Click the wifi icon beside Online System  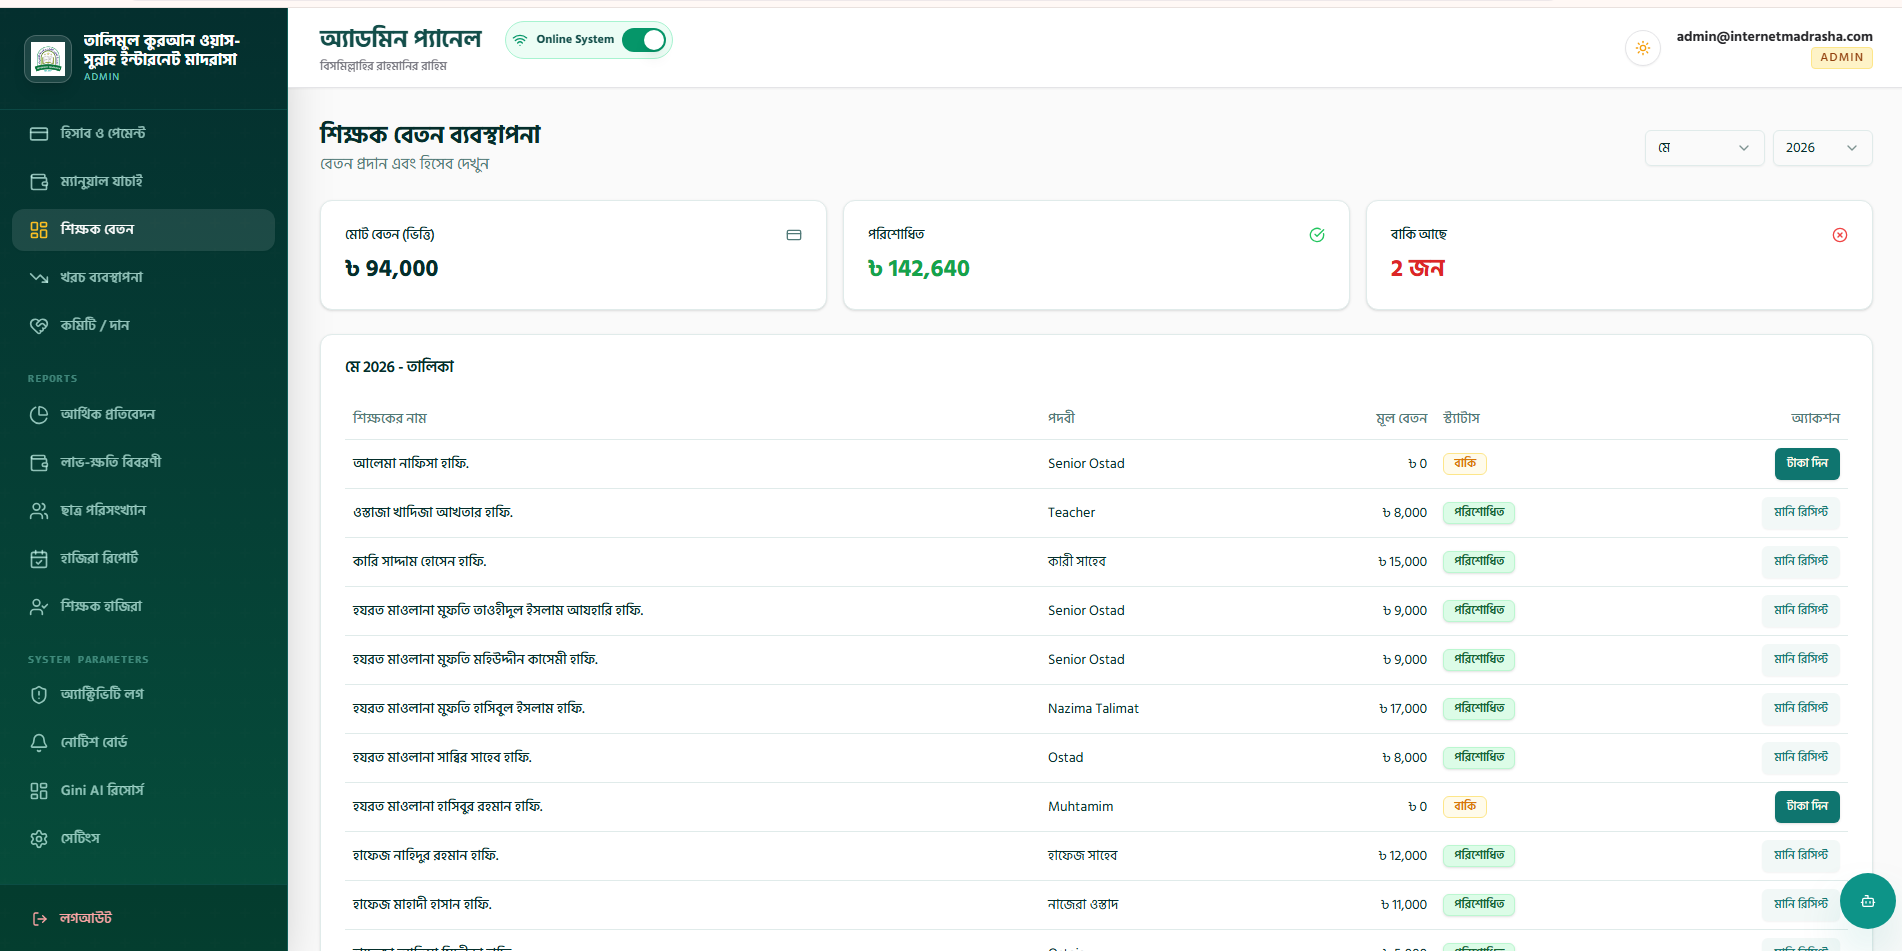coord(520,40)
